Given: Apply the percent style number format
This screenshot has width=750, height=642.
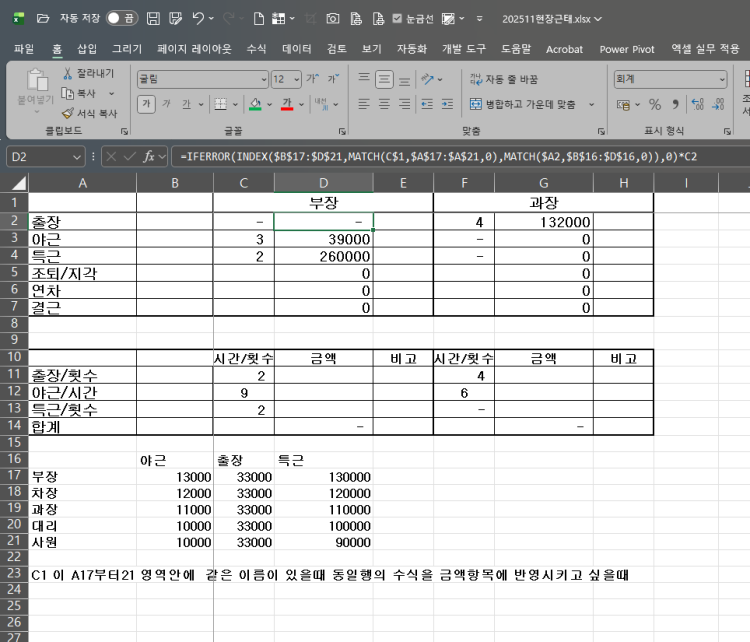Looking at the screenshot, I should tap(655, 104).
